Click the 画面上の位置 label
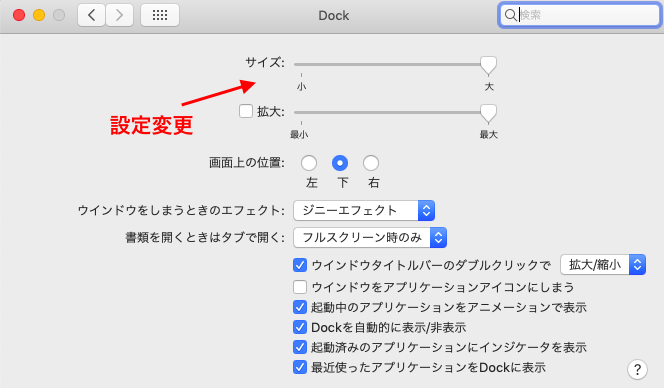664x388 pixels. pyautogui.click(x=246, y=163)
